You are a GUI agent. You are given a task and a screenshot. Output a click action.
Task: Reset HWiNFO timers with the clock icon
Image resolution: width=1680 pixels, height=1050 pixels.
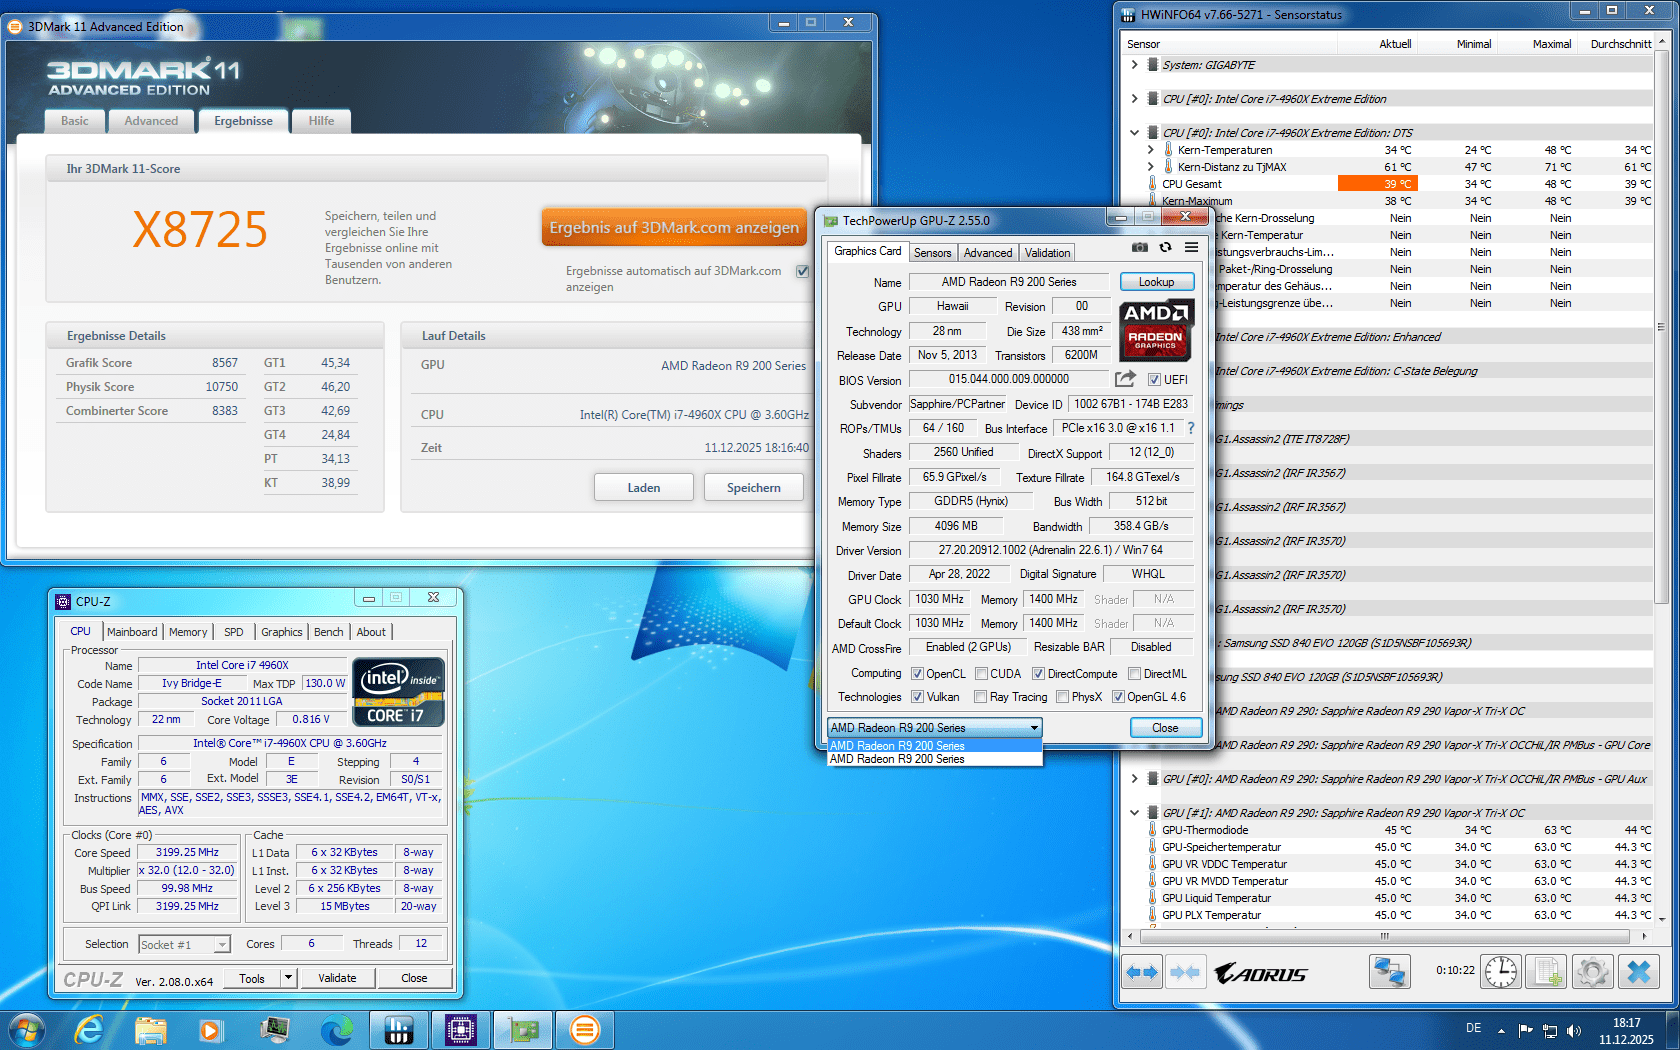[1500, 971]
